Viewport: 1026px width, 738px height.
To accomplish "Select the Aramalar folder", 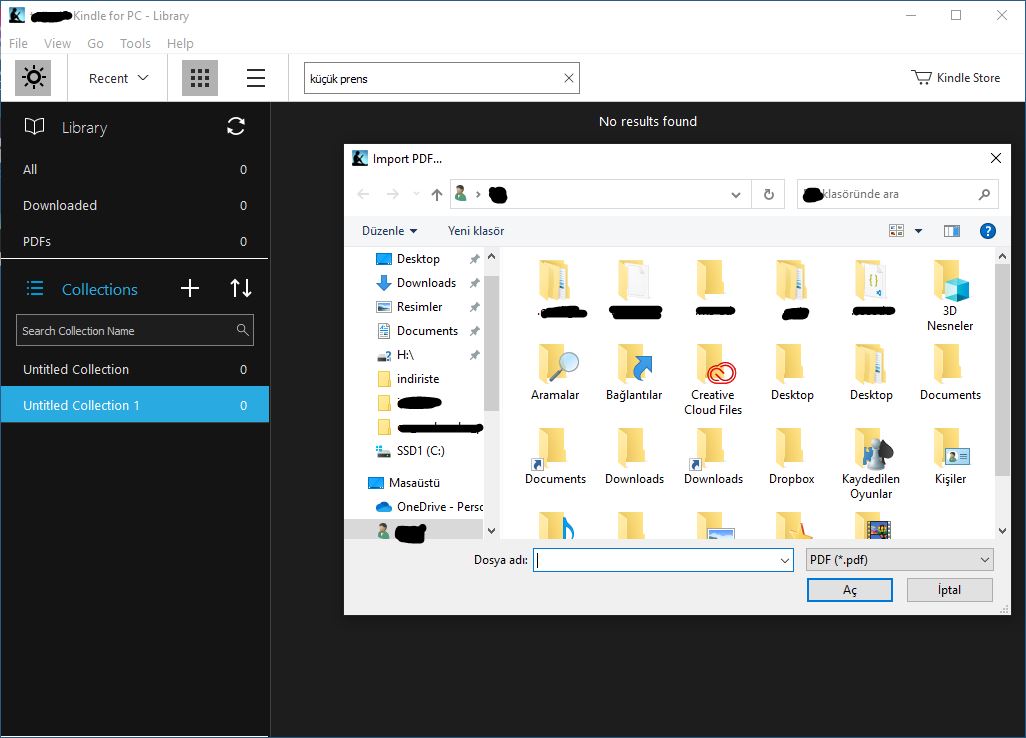I will 555,372.
